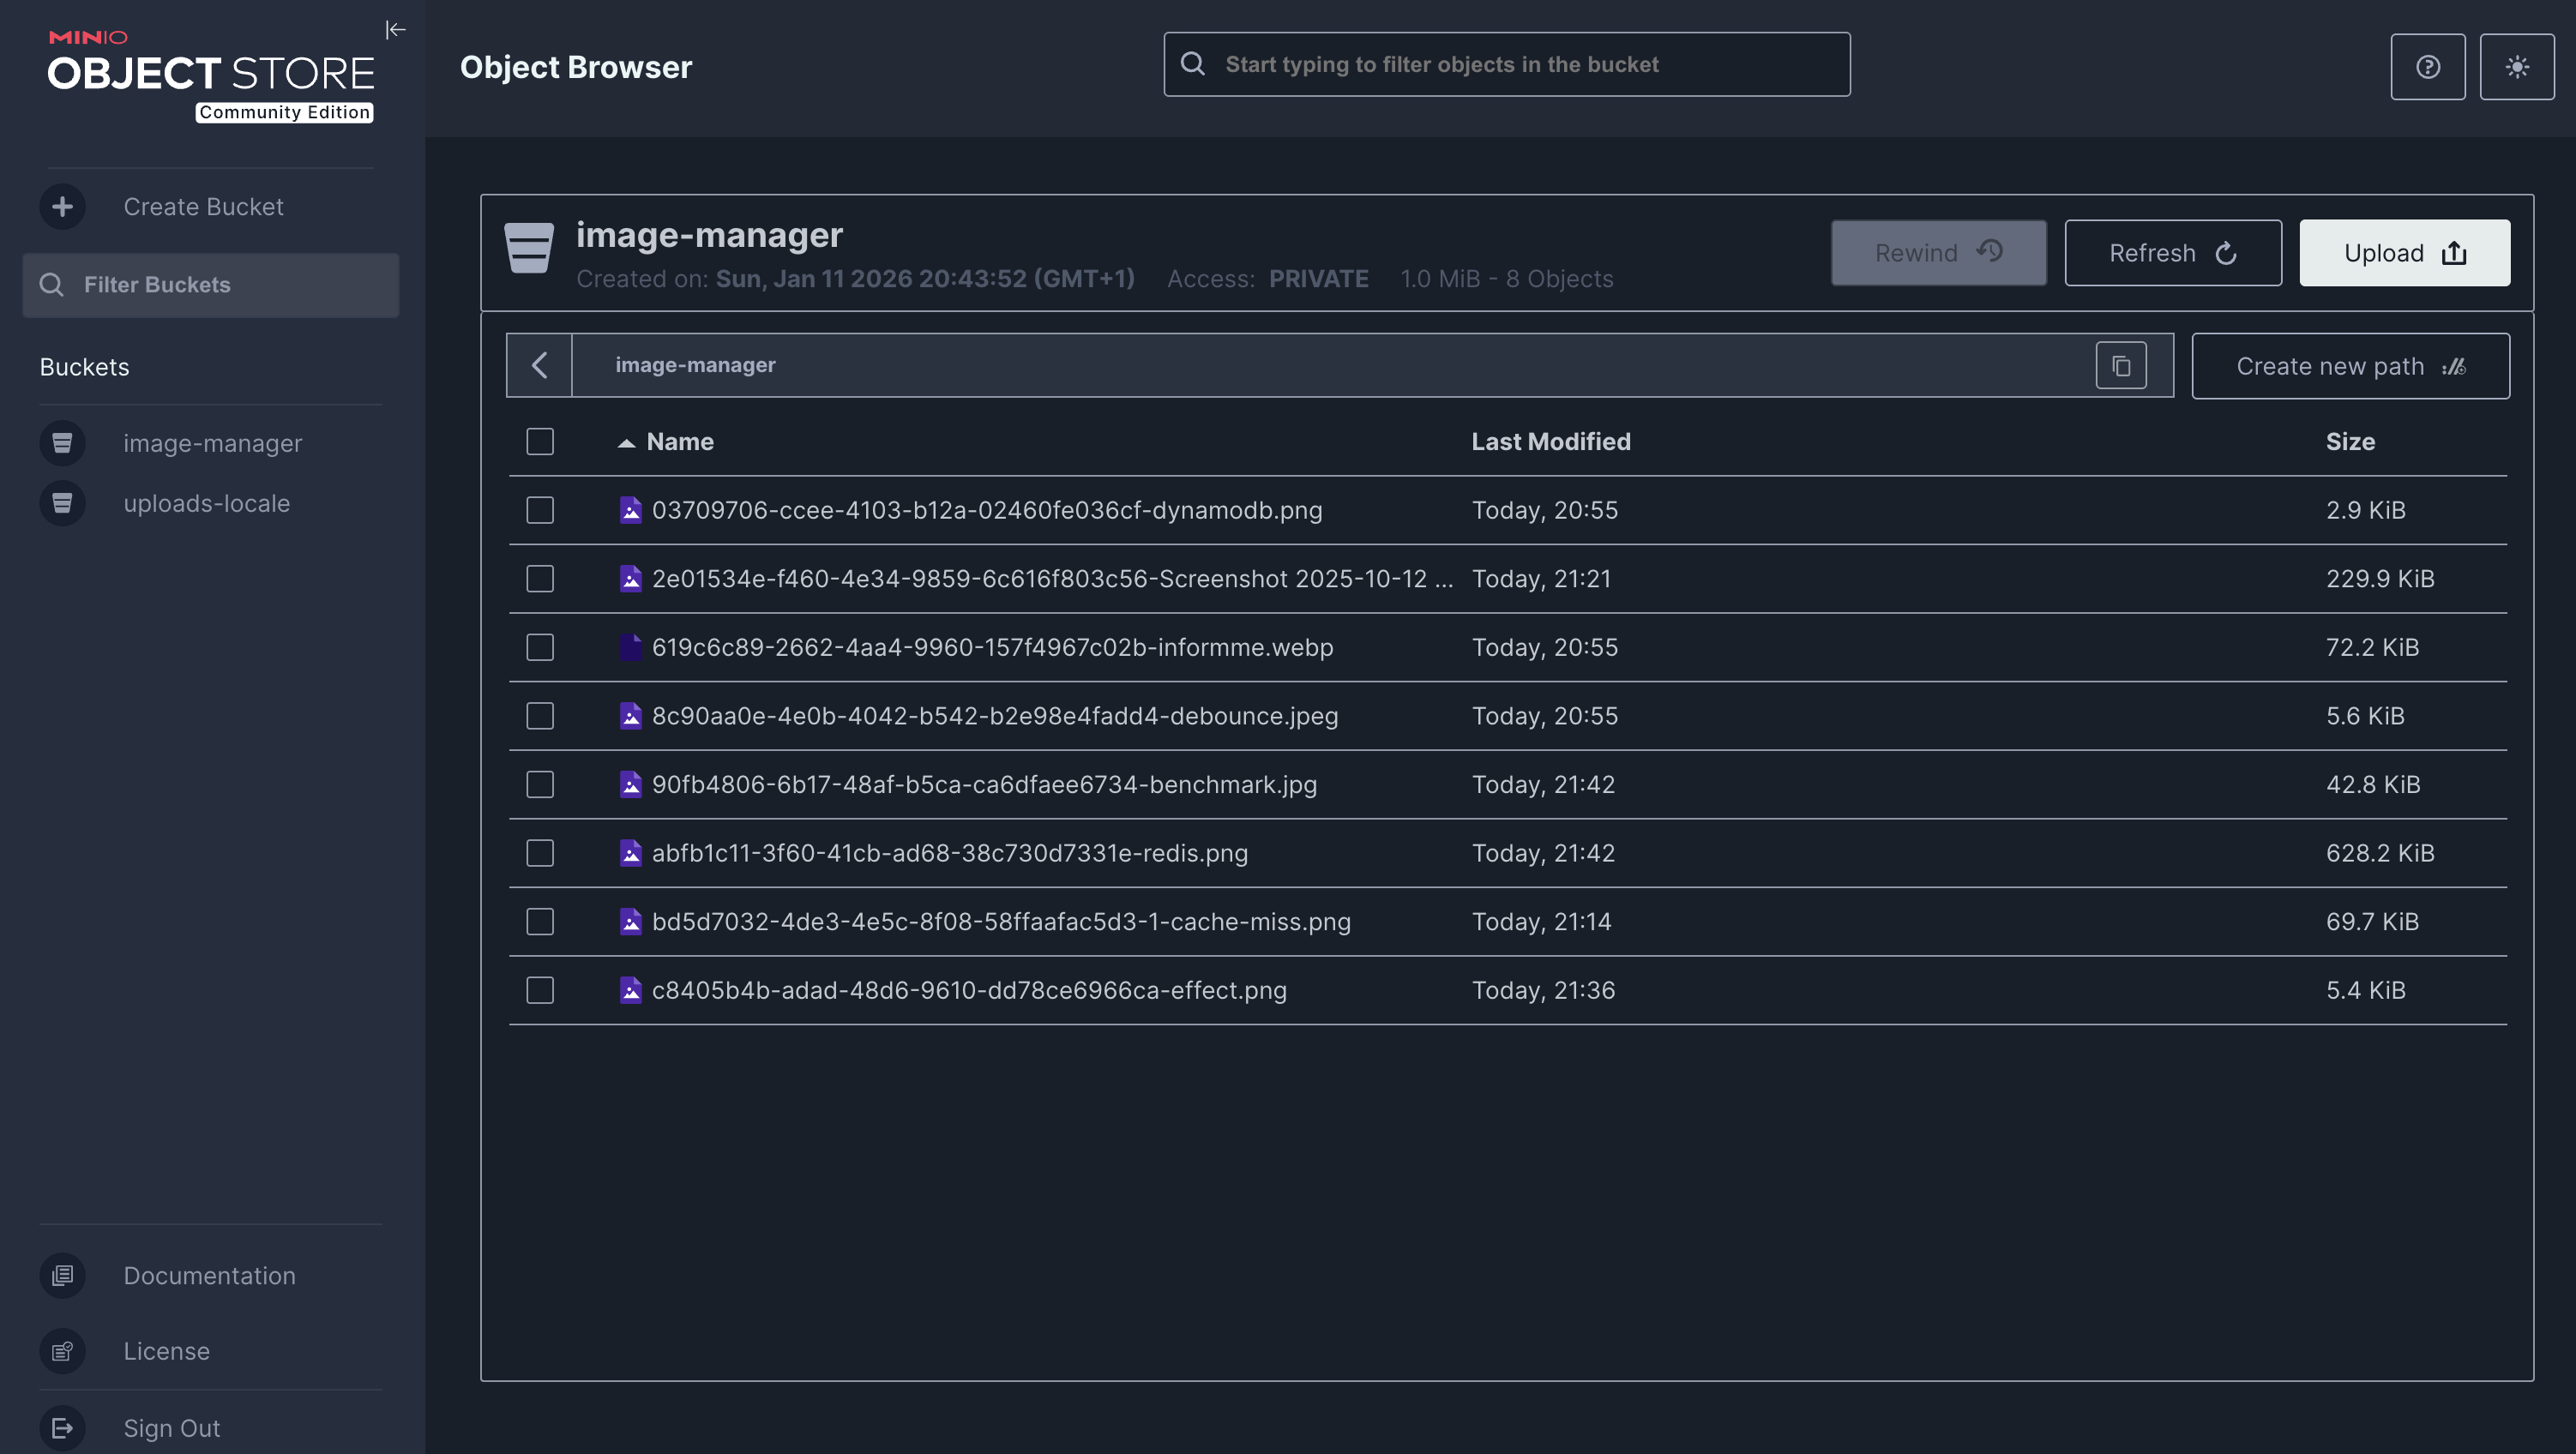
Task: Sort by Name column arrow
Action: pos(626,443)
